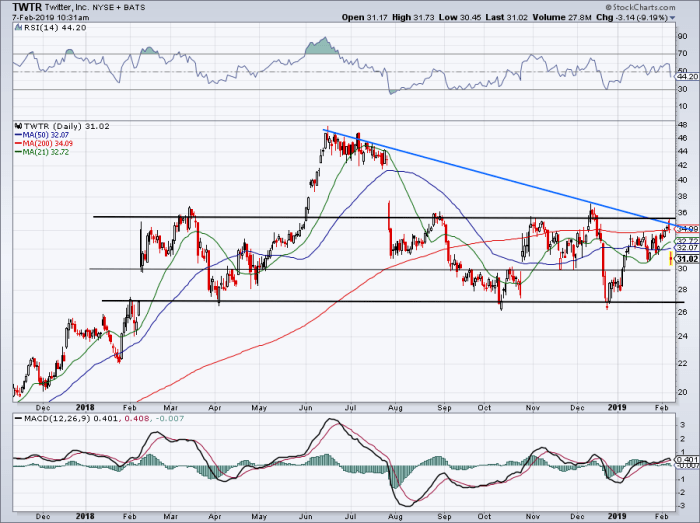This screenshot has width=700, height=523.
Task: Click the 20 price level on the price axis
Action: (682, 392)
